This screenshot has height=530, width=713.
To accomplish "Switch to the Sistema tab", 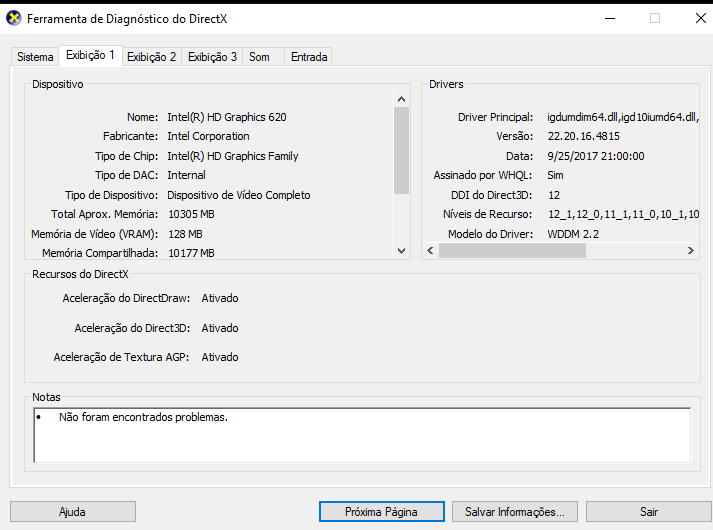I will pyautogui.click(x=35, y=57).
